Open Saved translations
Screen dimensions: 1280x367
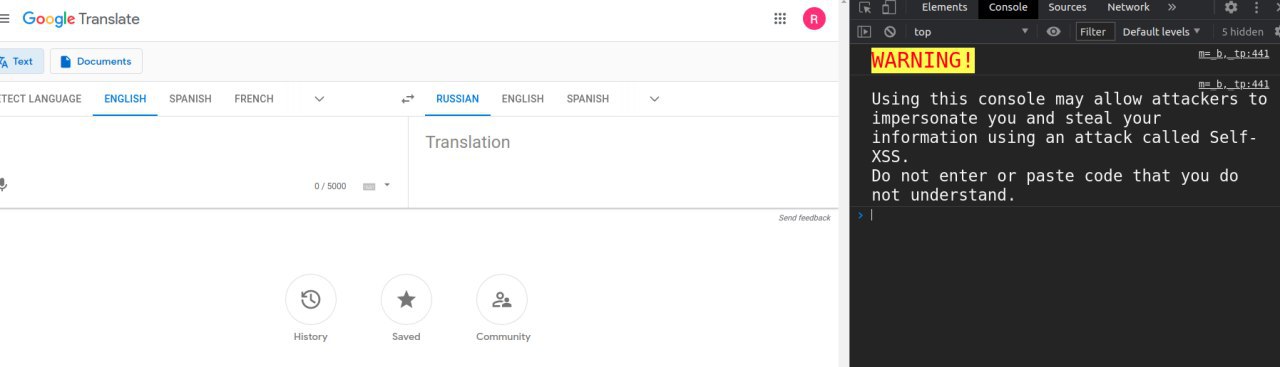pos(406,300)
